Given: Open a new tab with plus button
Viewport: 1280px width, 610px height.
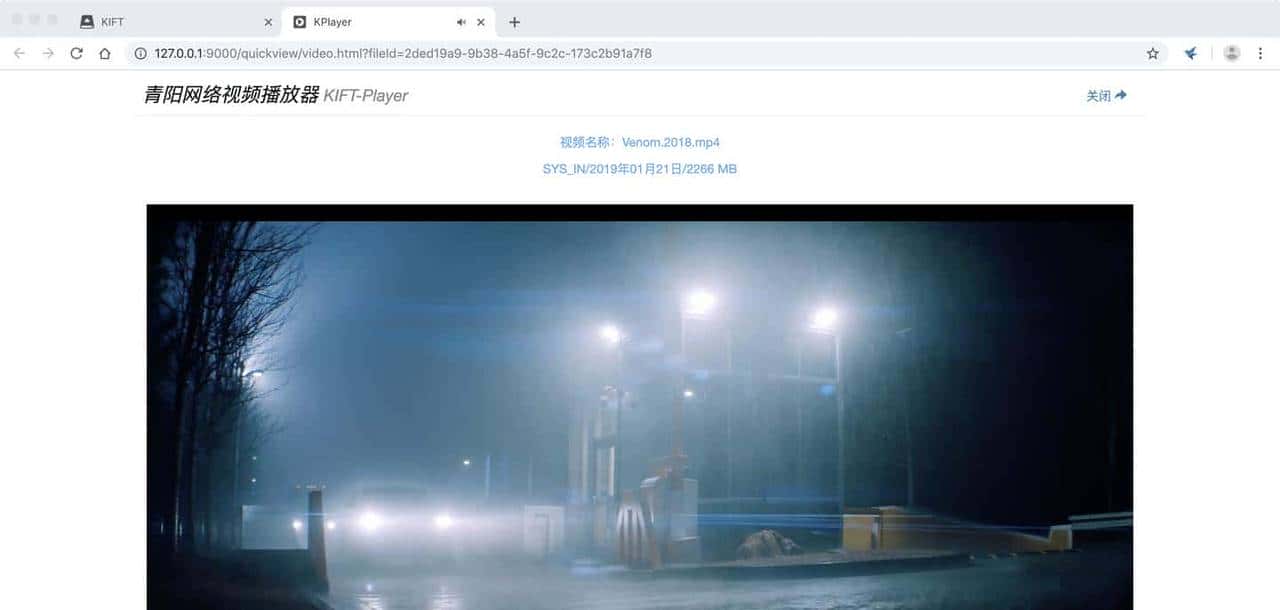Looking at the screenshot, I should tap(514, 22).
